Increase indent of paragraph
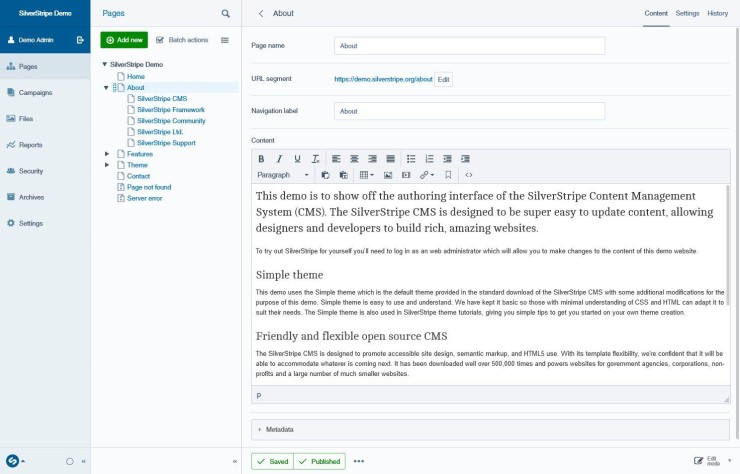The height and width of the screenshot is (474, 740). pos(465,159)
